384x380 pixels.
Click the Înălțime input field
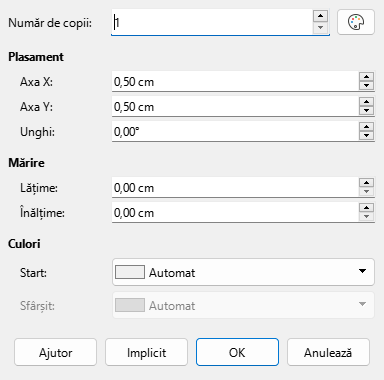[235, 213]
